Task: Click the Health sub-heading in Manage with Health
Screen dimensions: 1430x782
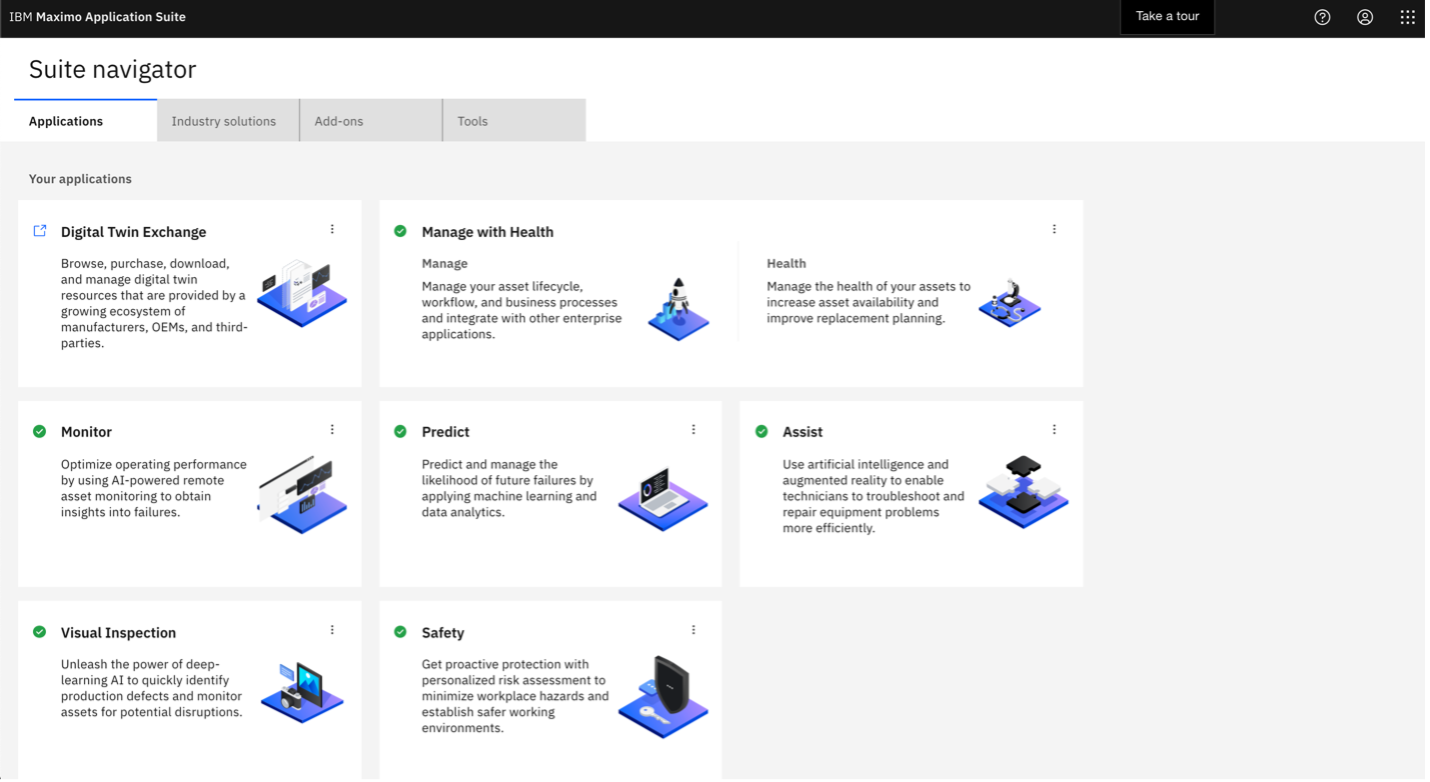Action: [x=786, y=264]
